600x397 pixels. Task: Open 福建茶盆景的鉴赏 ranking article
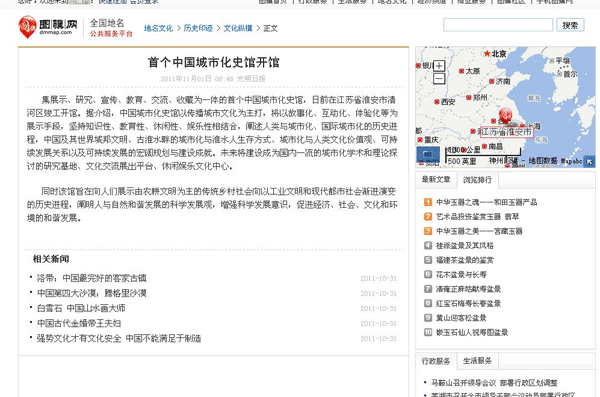465,260
